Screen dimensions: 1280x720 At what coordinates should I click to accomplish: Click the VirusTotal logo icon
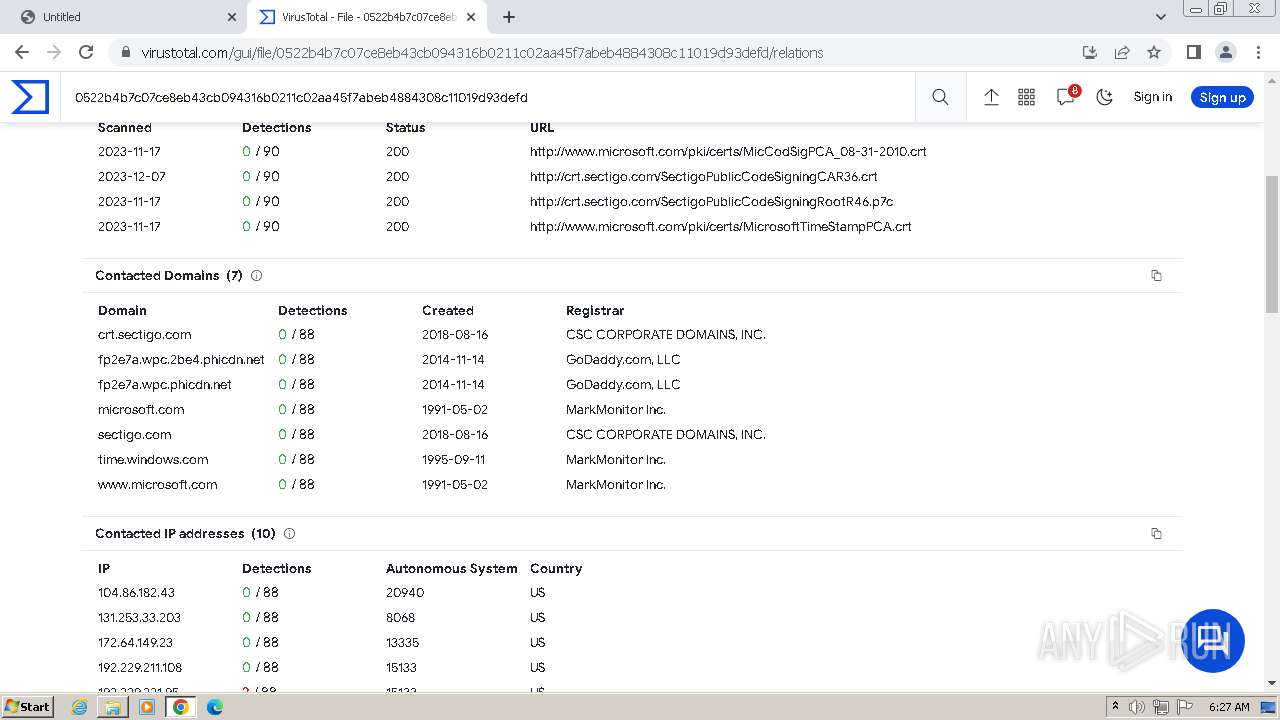click(x=30, y=97)
